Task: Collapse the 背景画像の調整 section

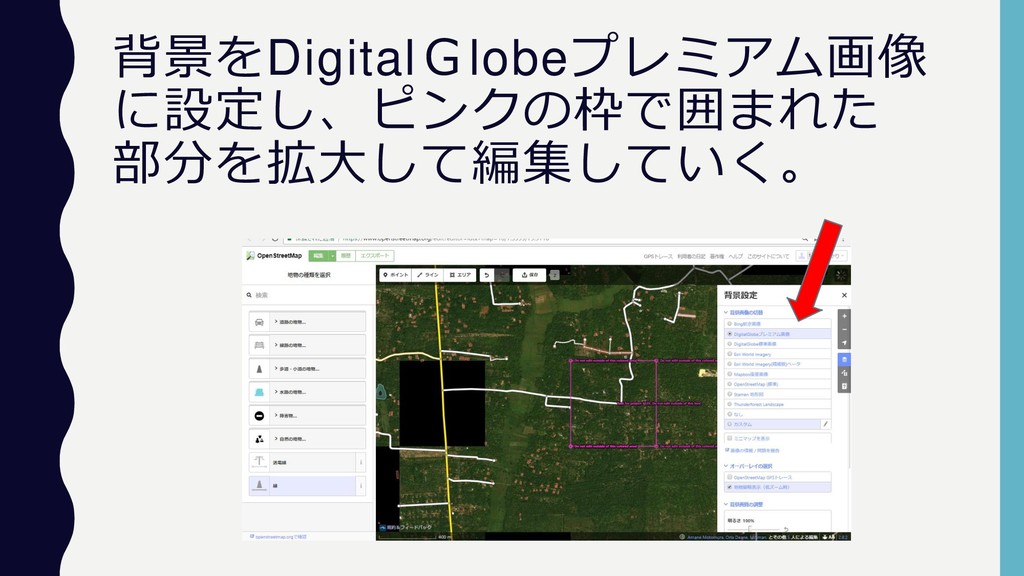Action: (x=743, y=504)
